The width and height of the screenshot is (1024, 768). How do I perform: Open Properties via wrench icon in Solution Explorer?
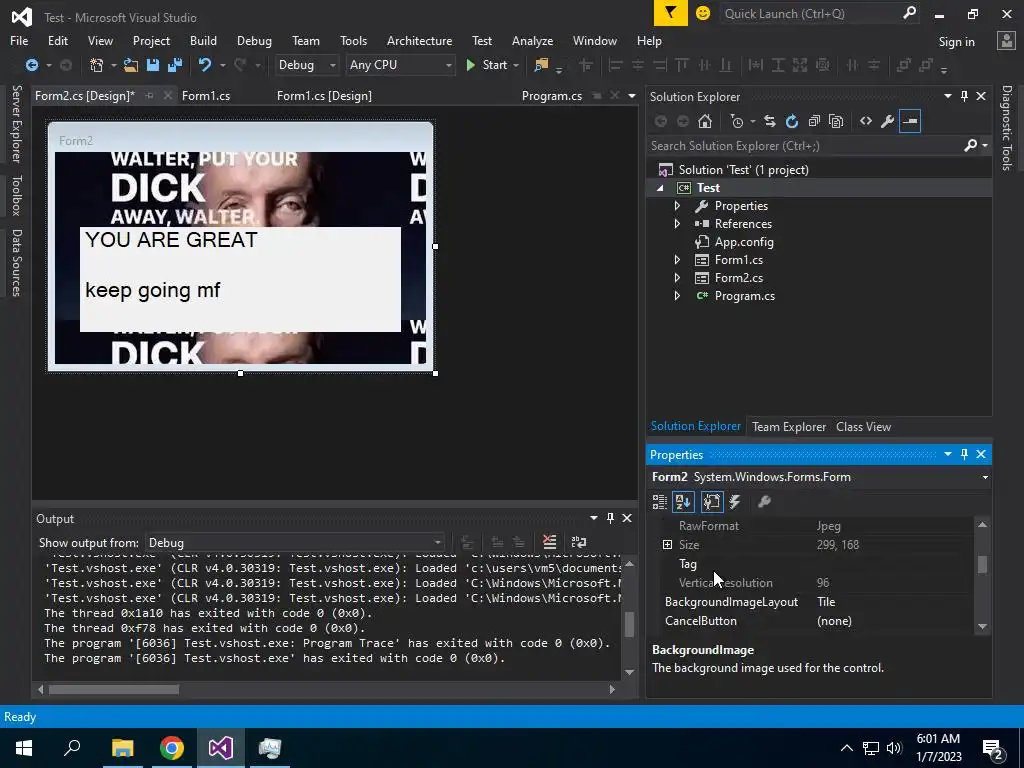coord(888,121)
